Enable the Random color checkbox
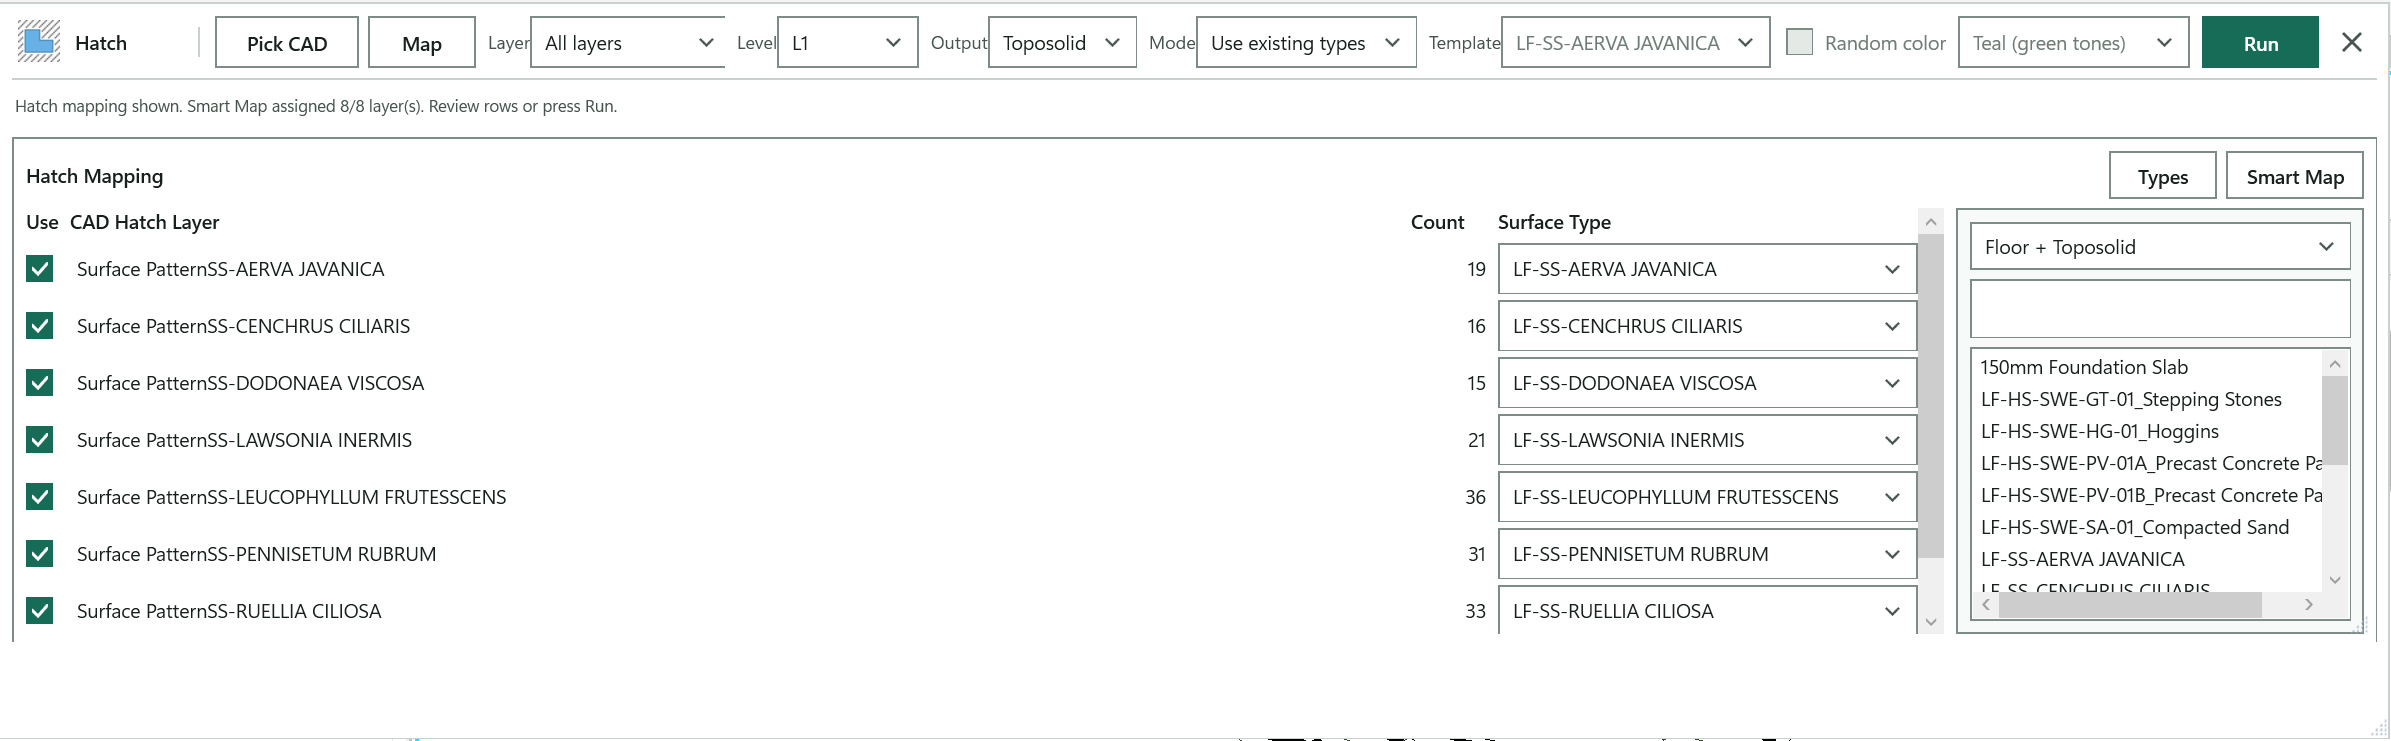2391x741 pixels. 1800,42
